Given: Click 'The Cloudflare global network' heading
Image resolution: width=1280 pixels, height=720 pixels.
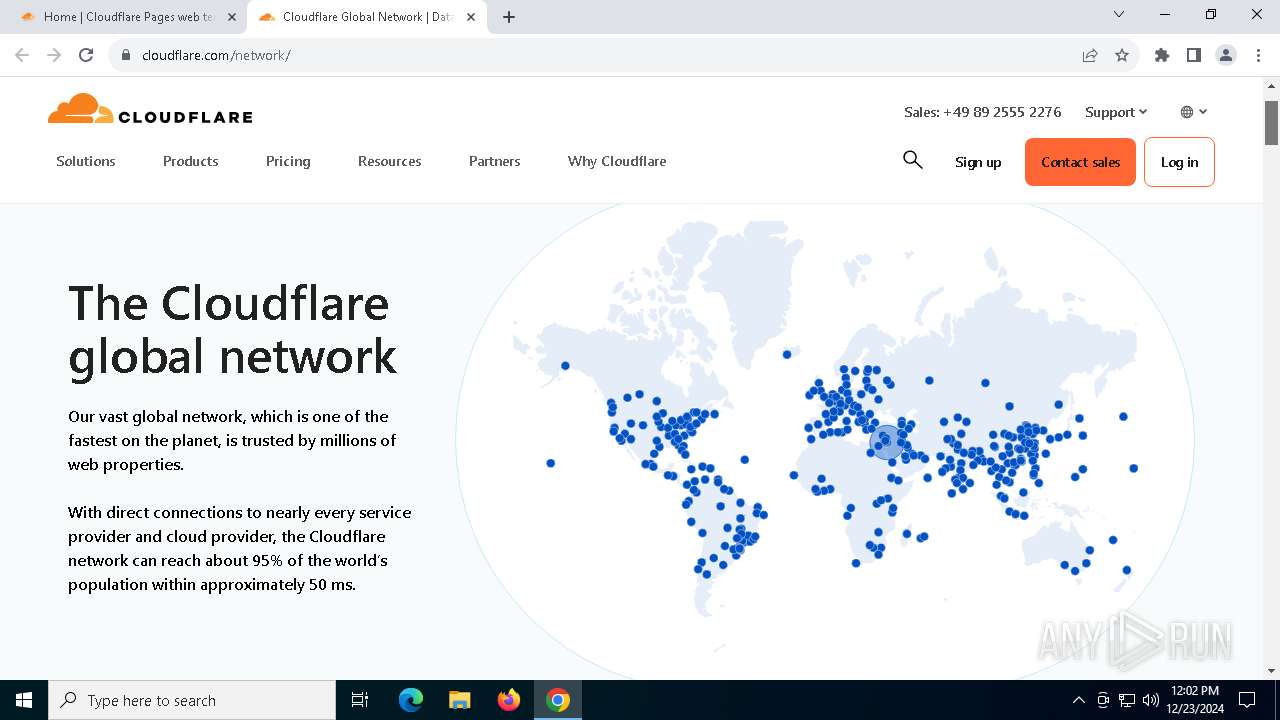Looking at the screenshot, I should pyautogui.click(x=233, y=330).
